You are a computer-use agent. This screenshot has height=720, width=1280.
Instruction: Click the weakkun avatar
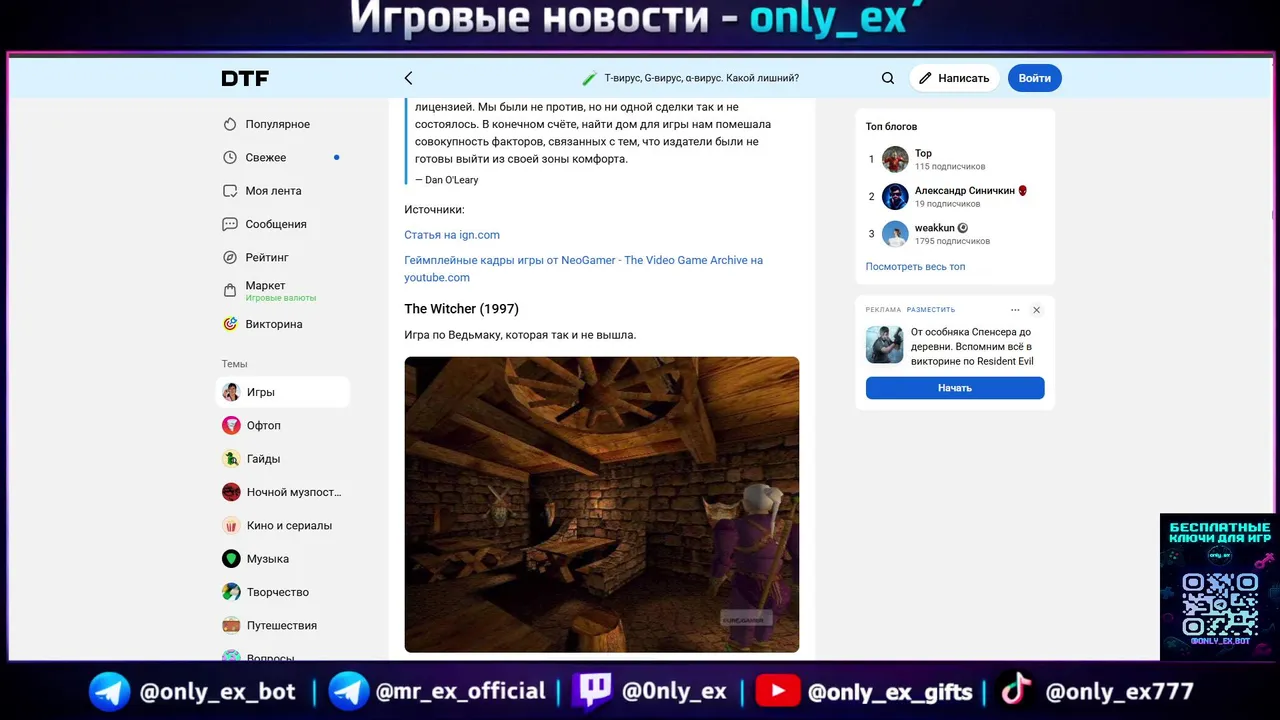[895, 234]
